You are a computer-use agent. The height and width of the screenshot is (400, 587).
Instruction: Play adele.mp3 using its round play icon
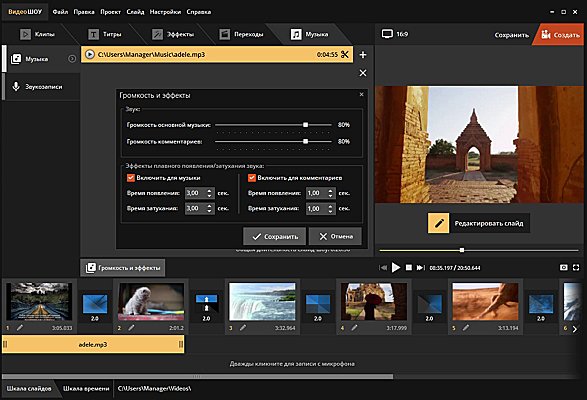click(89, 54)
